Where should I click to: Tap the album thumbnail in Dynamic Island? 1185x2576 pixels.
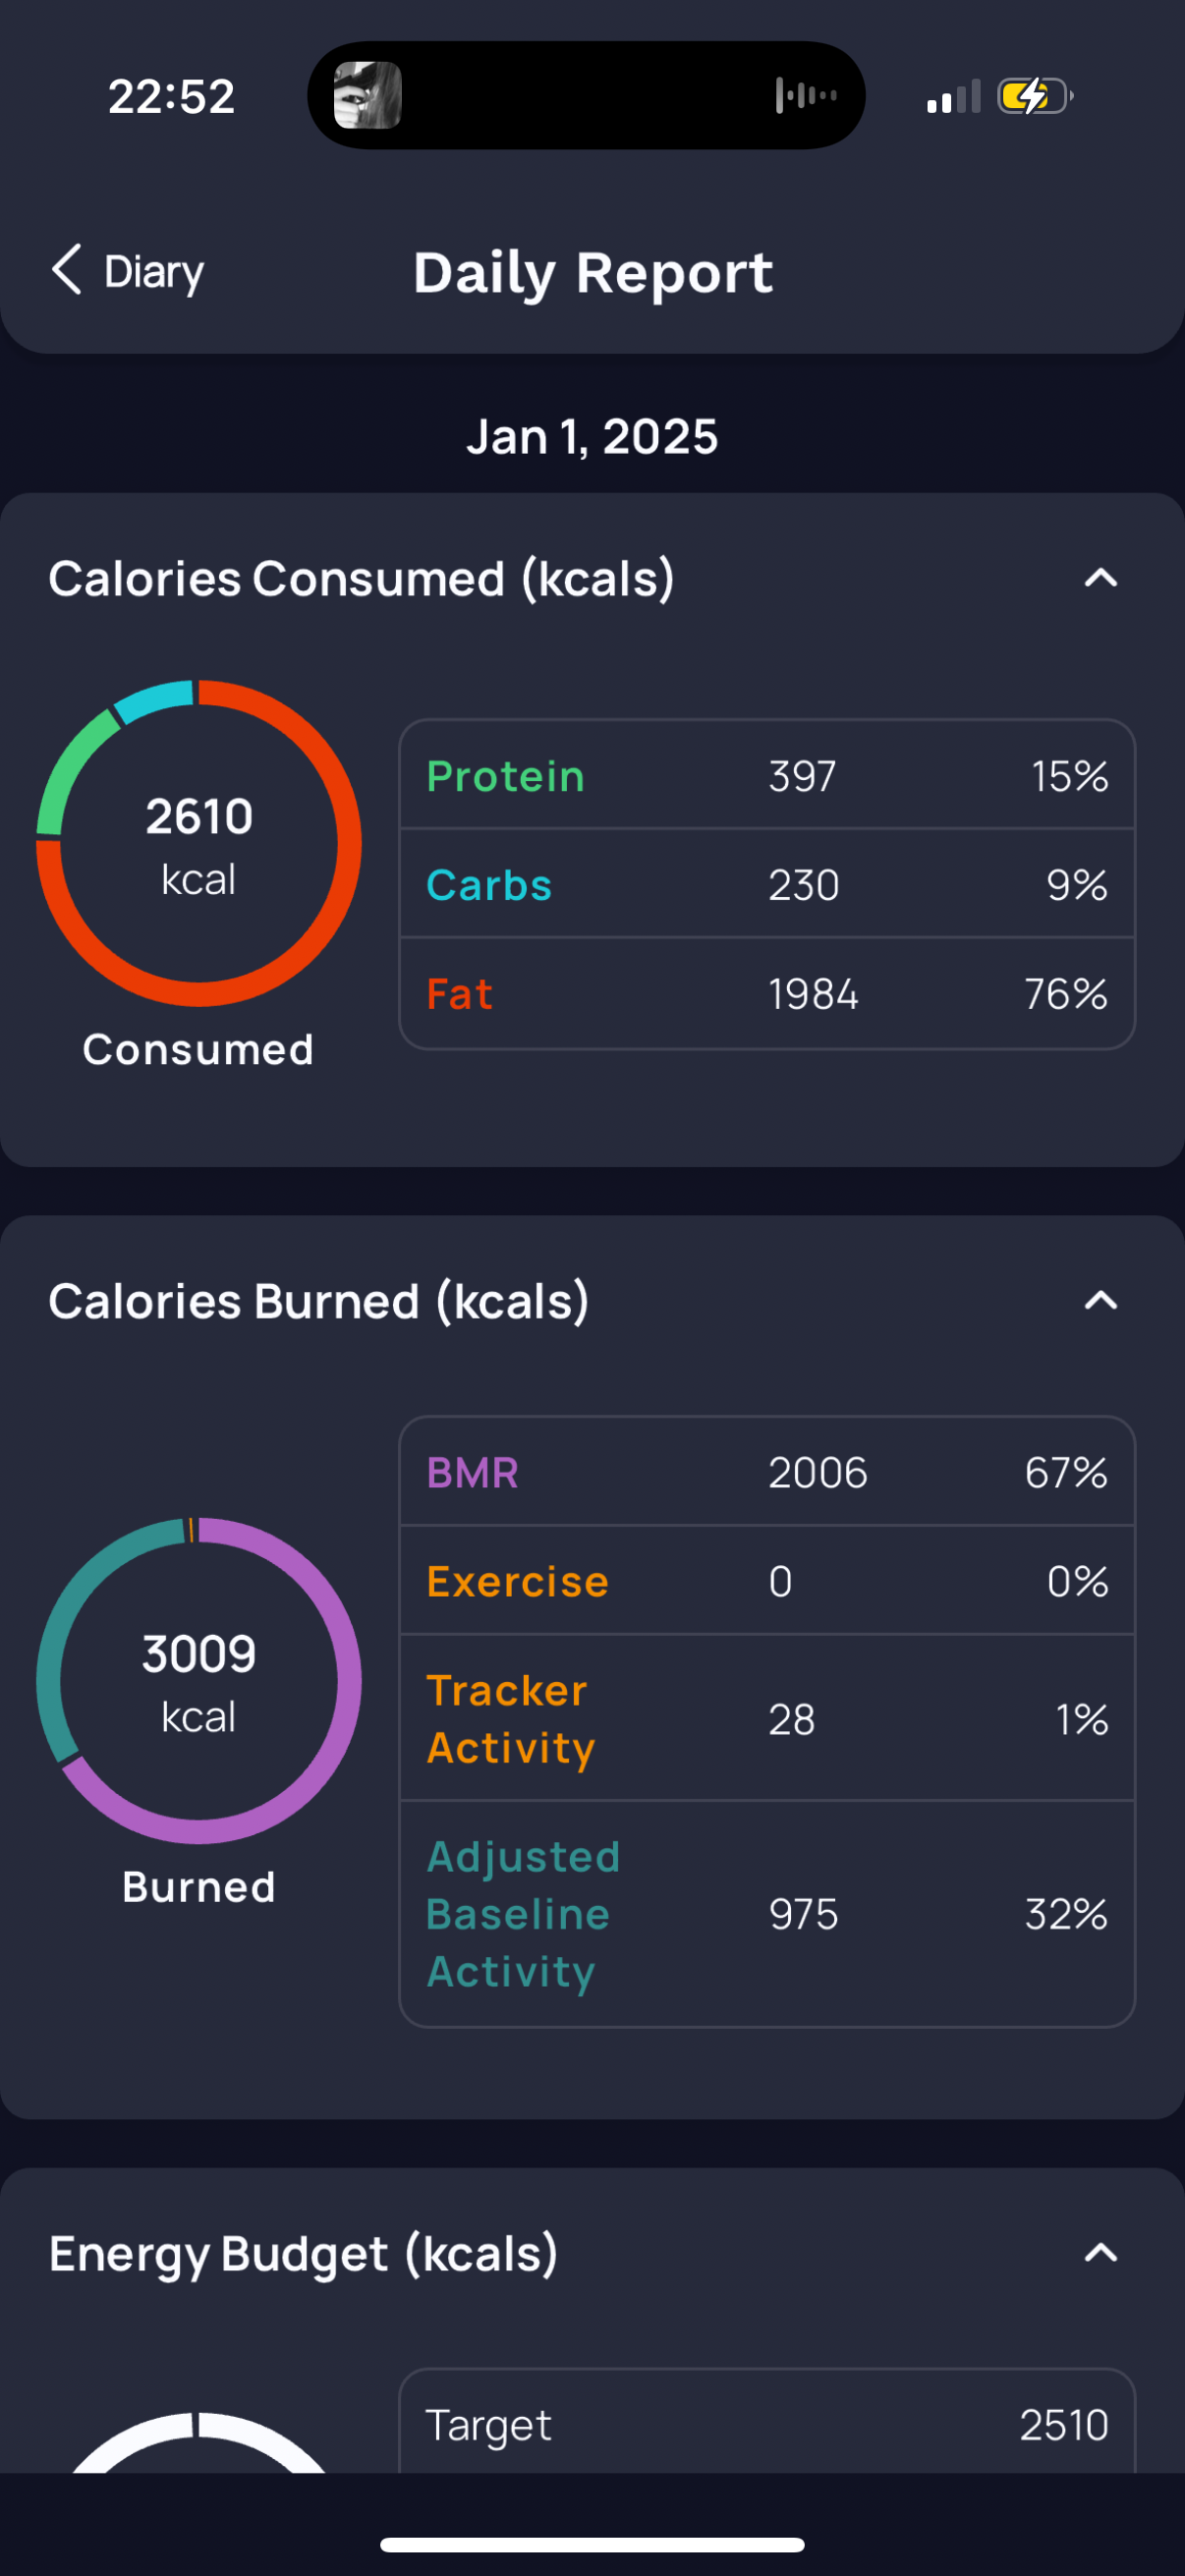click(x=367, y=96)
